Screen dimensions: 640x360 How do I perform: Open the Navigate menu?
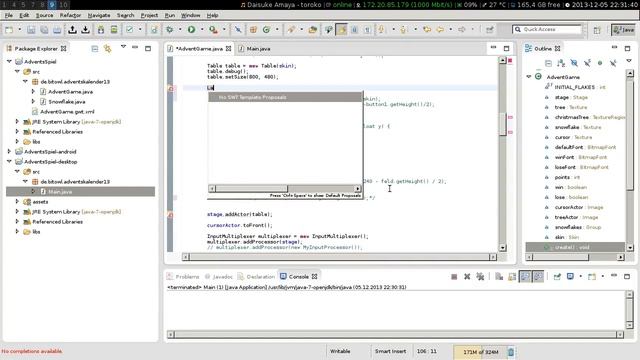99,15
